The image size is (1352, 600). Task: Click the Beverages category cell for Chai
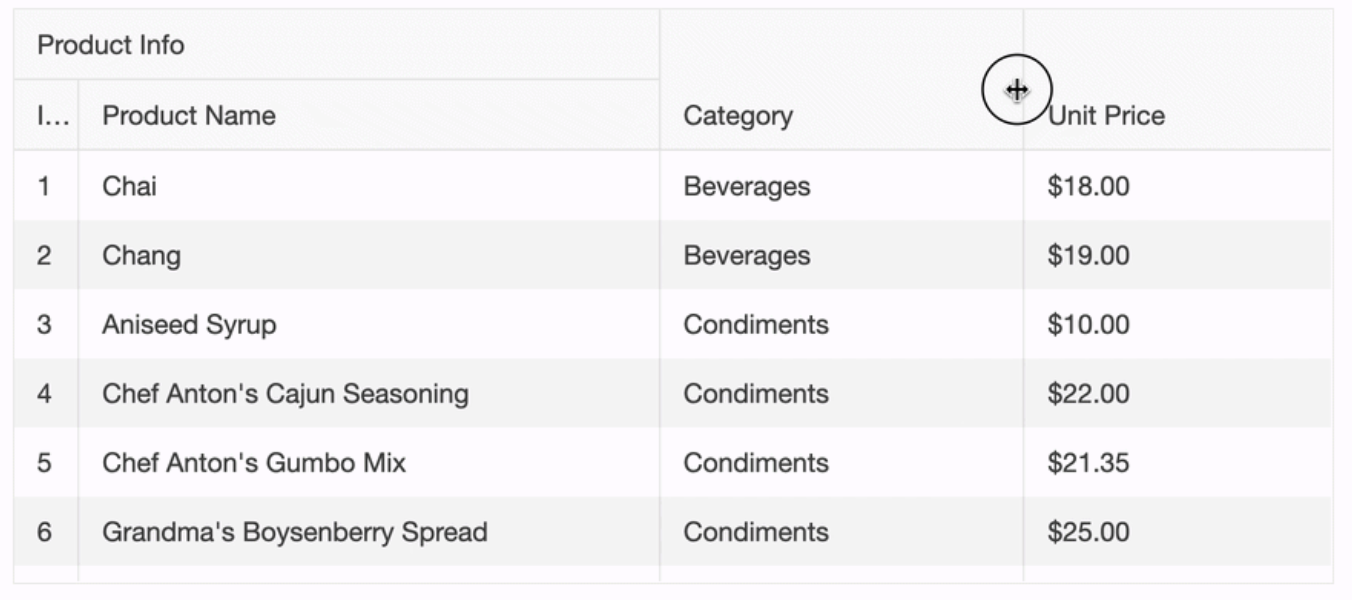tap(747, 186)
